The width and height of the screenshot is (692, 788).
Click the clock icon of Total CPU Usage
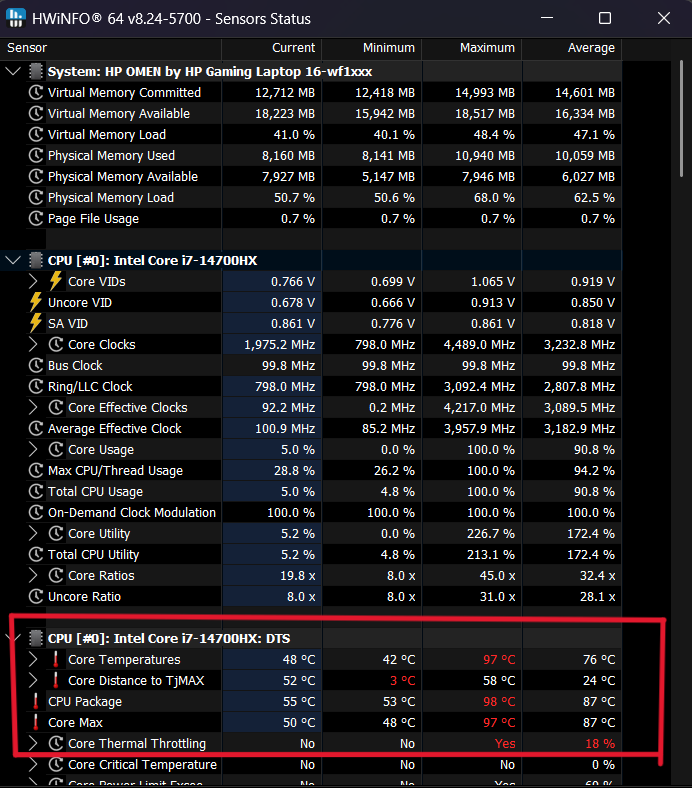pos(36,491)
